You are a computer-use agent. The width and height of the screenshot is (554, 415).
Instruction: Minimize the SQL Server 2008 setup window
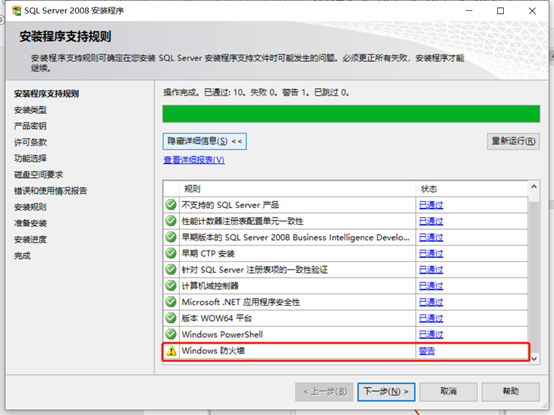click(469, 11)
